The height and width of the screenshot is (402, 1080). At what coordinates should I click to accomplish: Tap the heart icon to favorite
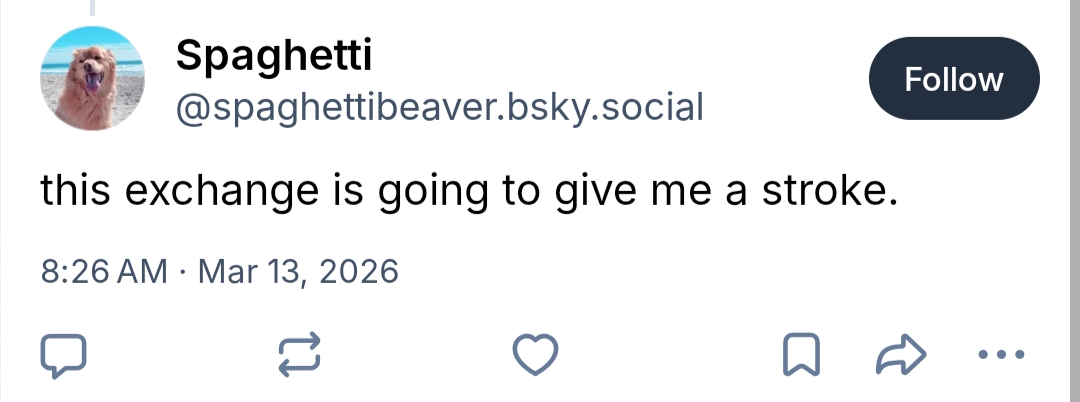pos(534,354)
